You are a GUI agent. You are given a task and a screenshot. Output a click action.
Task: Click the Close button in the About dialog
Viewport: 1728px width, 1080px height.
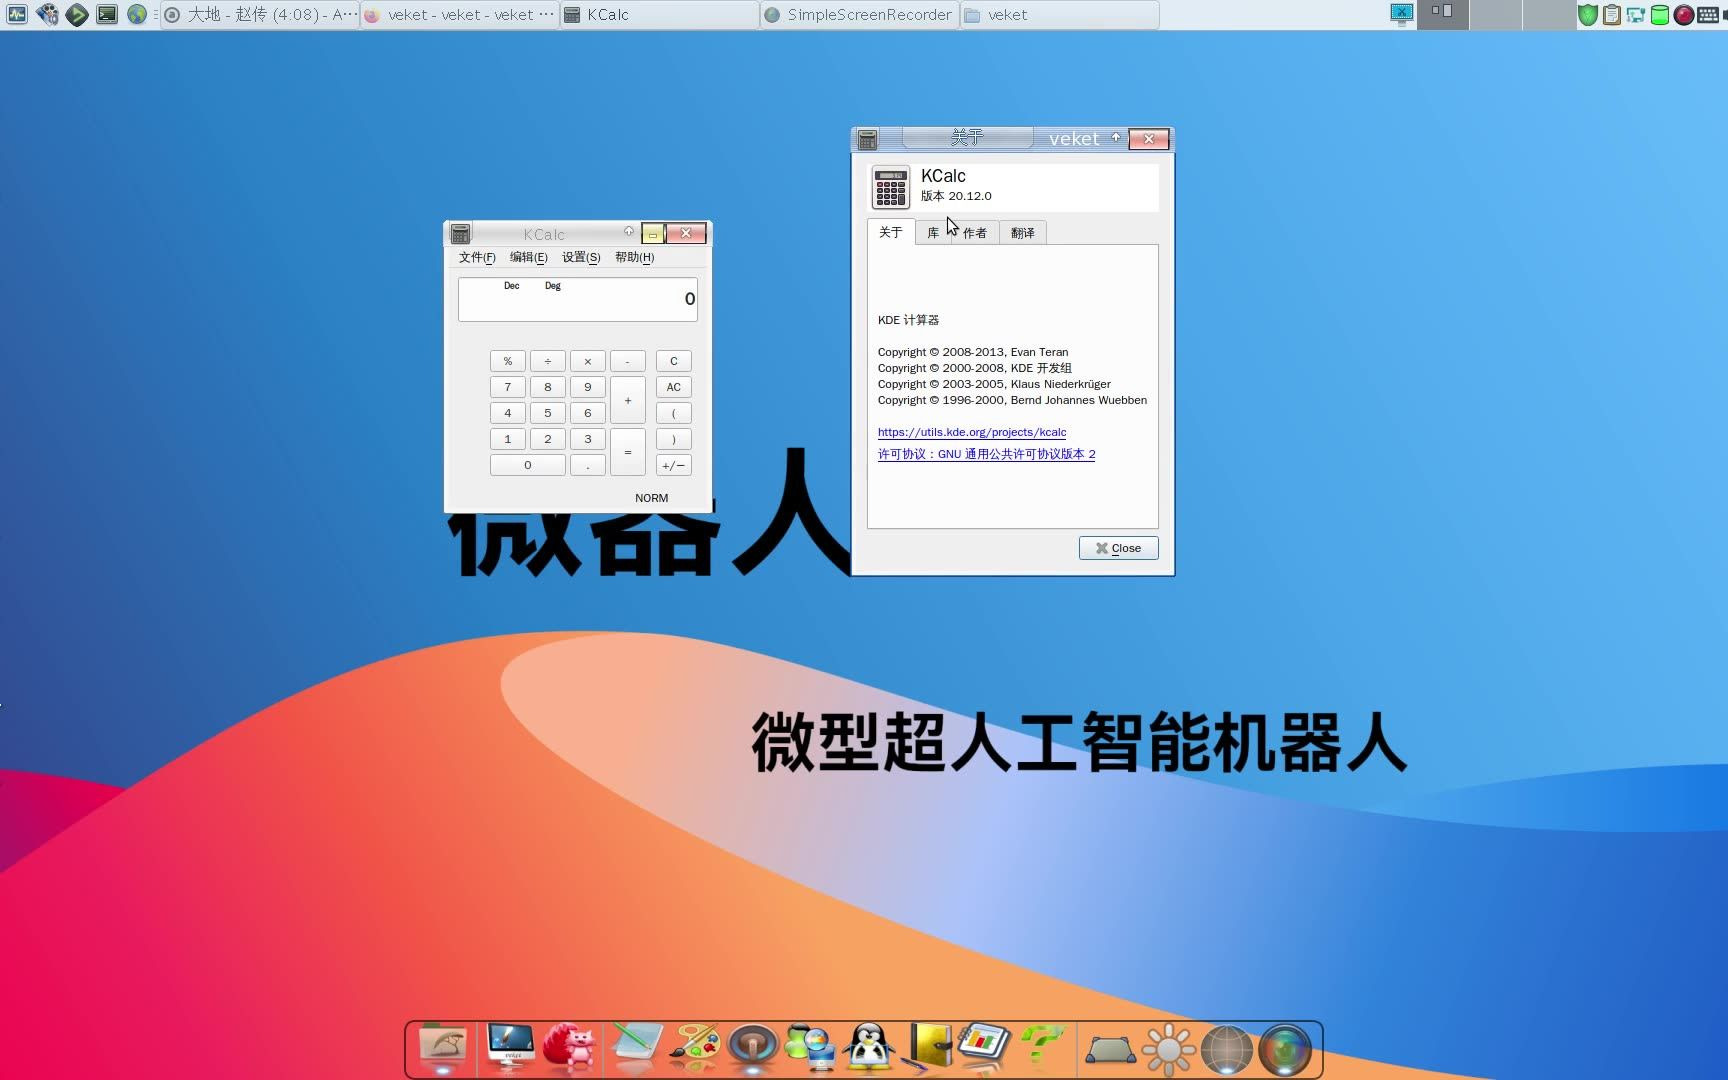(1118, 547)
